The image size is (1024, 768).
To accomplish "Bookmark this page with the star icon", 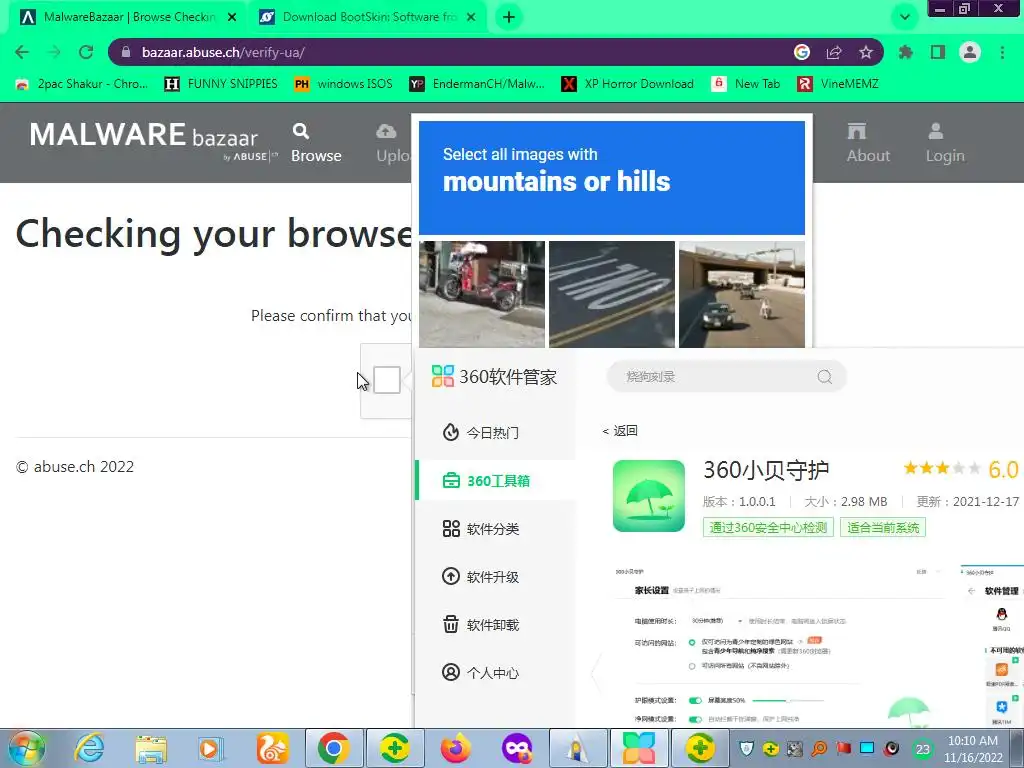I will 866,52.
